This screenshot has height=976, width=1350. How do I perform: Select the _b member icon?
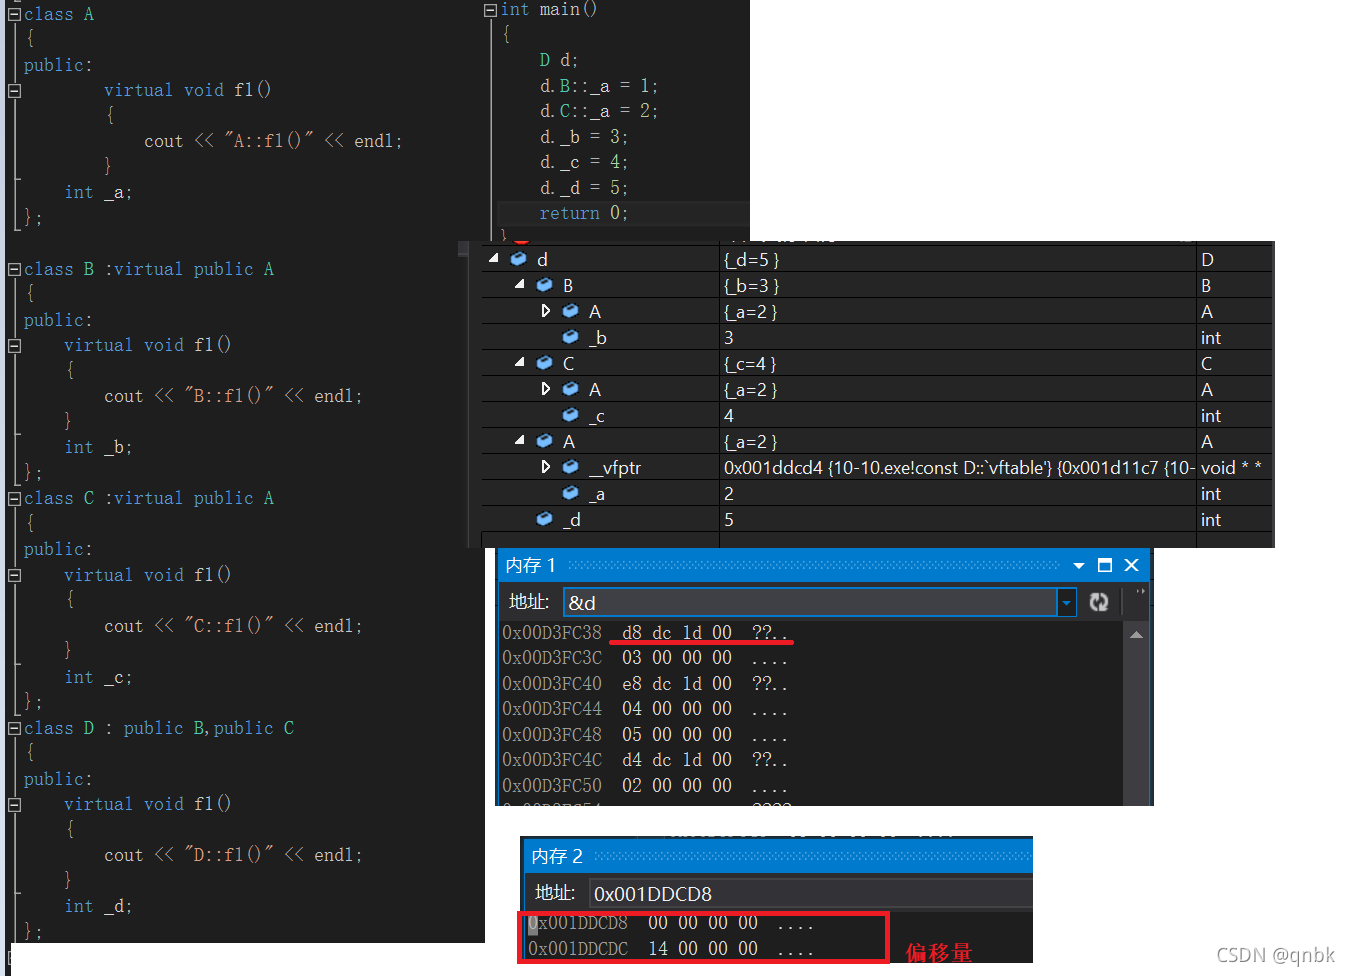[570, 337]
